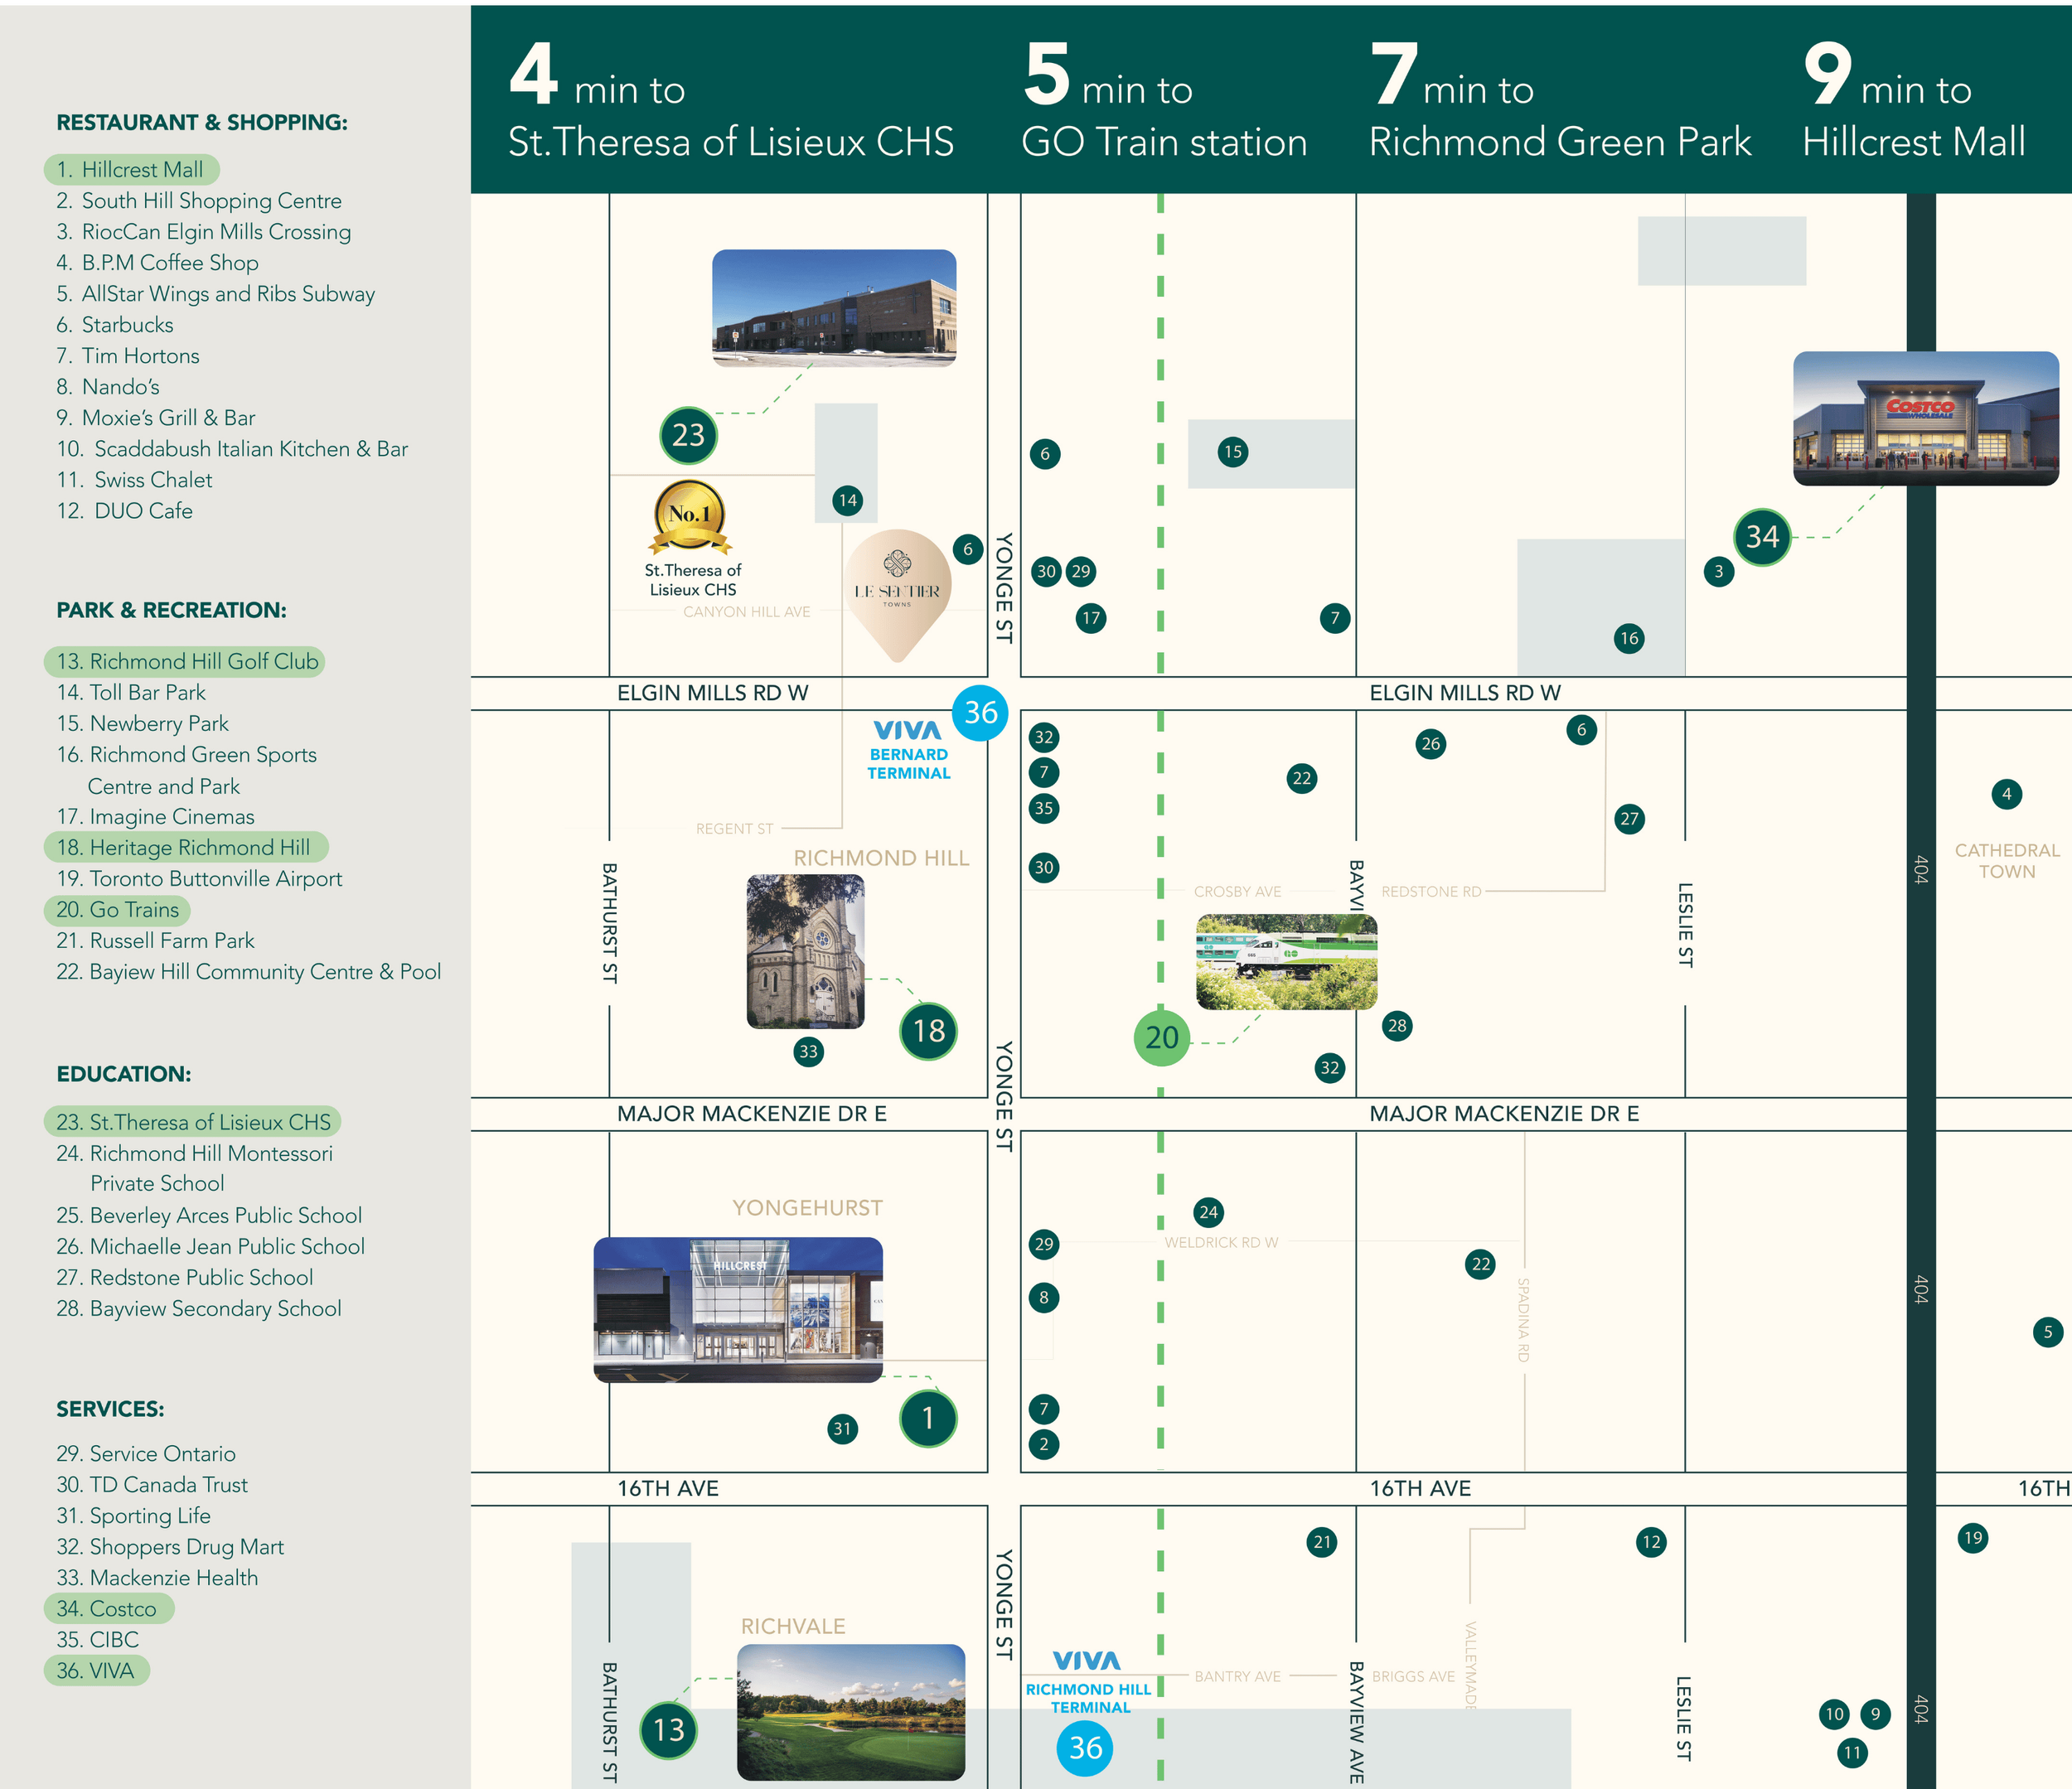Click the Mackenzie Health marker 33

point(808,1051)
